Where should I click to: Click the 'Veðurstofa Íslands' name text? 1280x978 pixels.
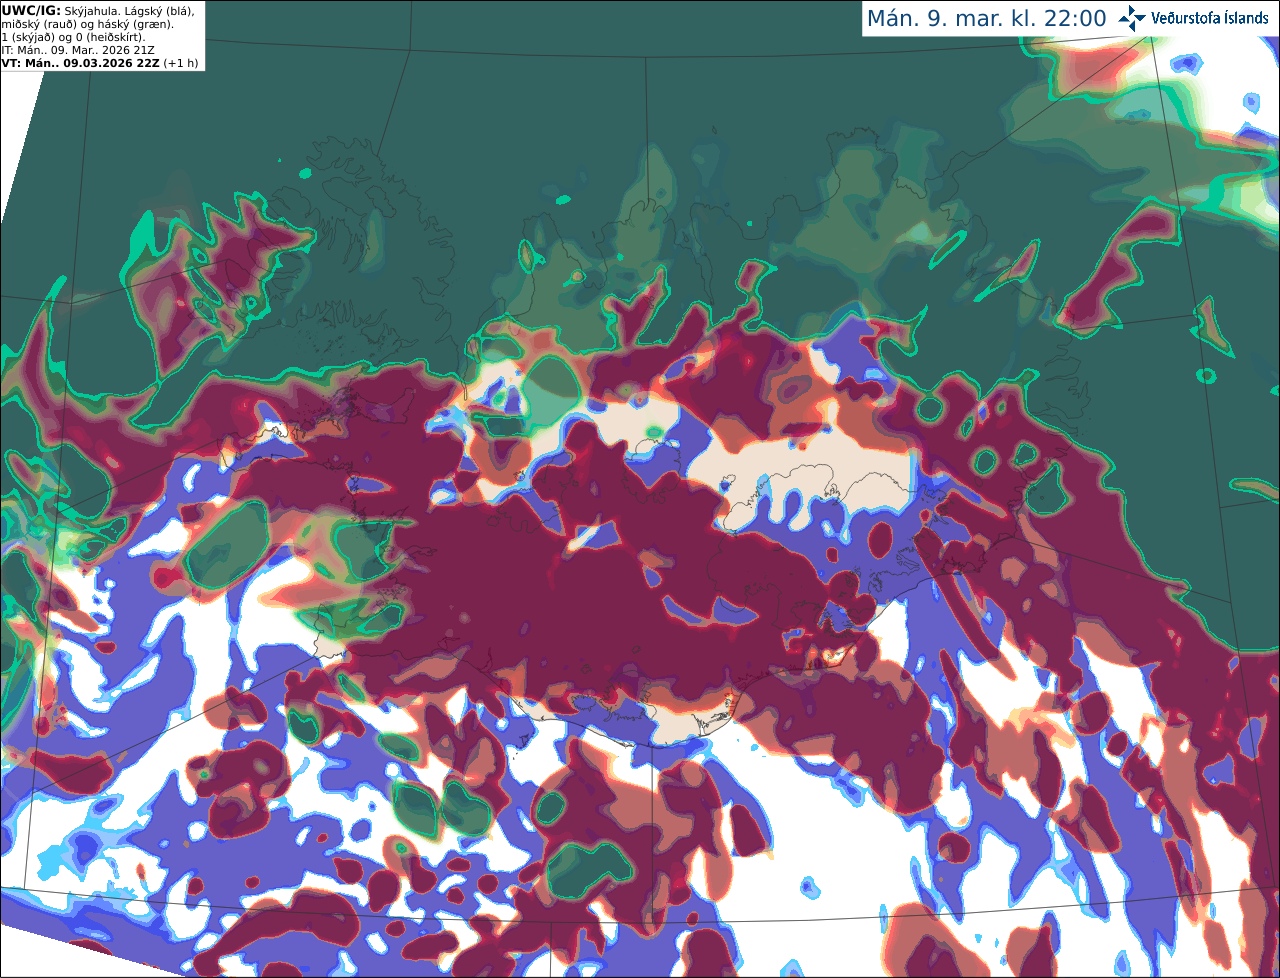point(1210,18)
